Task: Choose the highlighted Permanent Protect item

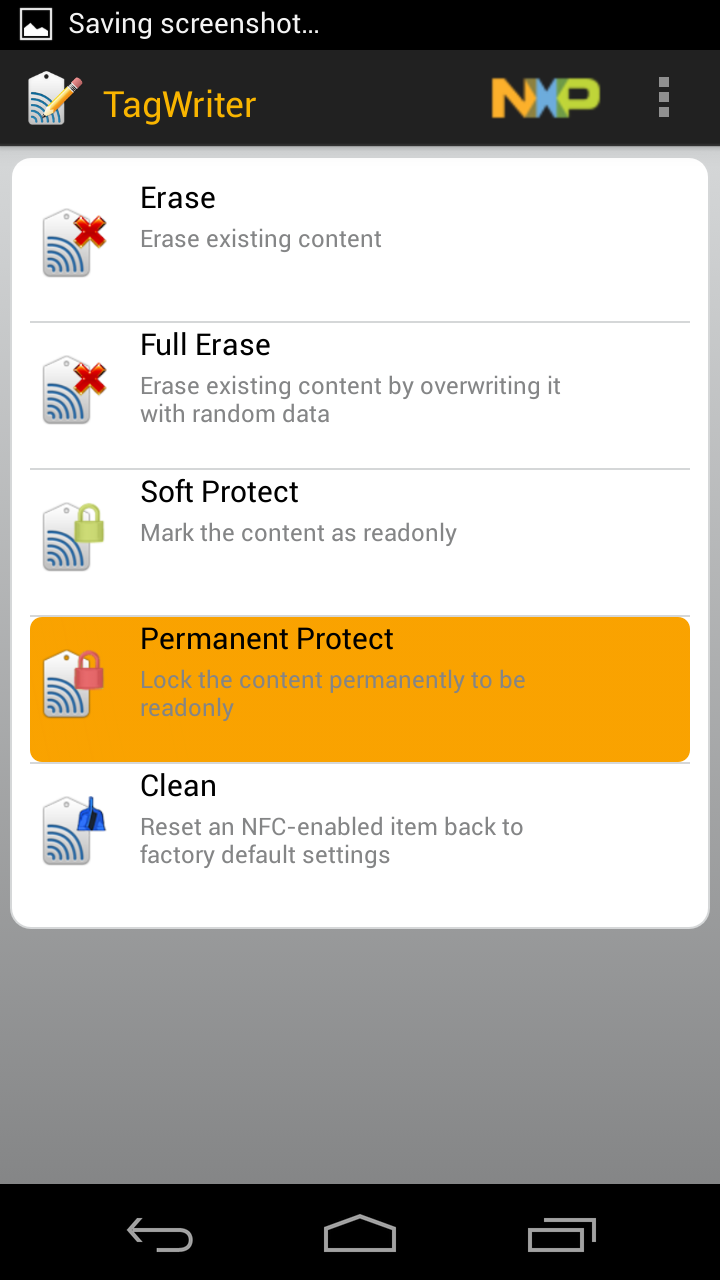Action: pos(360,689)
